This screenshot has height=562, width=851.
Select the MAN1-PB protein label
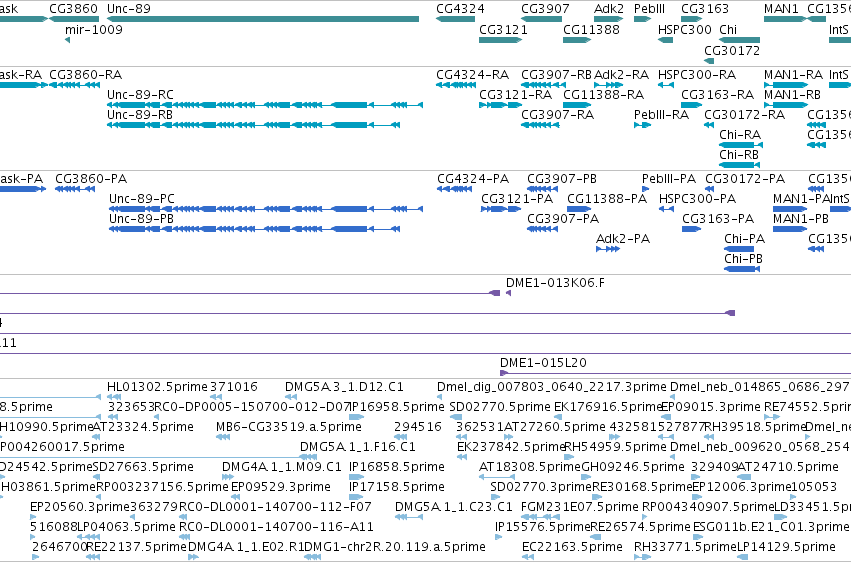[801, 219]
